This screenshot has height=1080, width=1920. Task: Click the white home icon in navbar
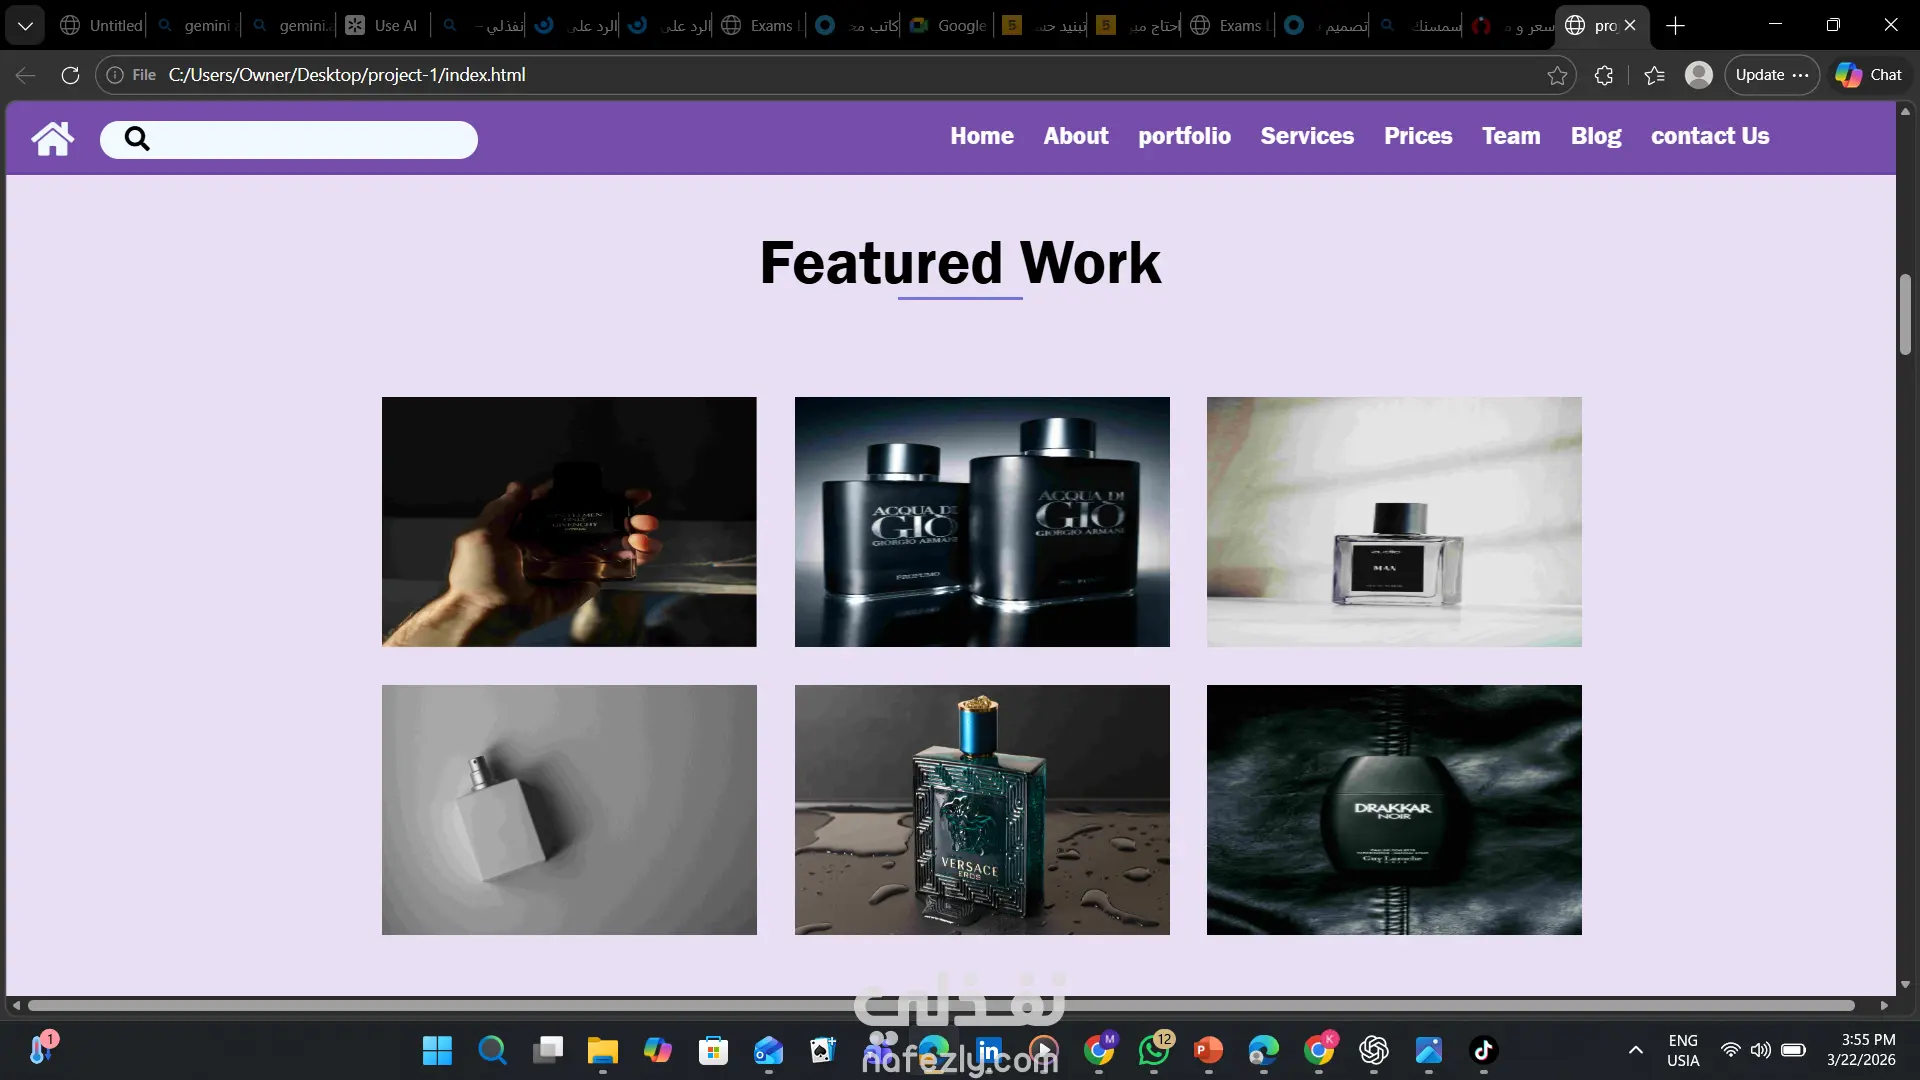[52, 138]
